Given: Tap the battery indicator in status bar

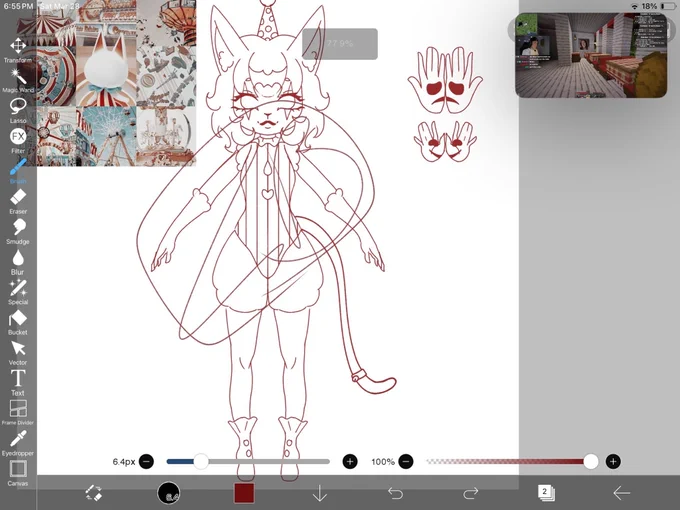Looking at the screenshot, I should click(667, 6).
